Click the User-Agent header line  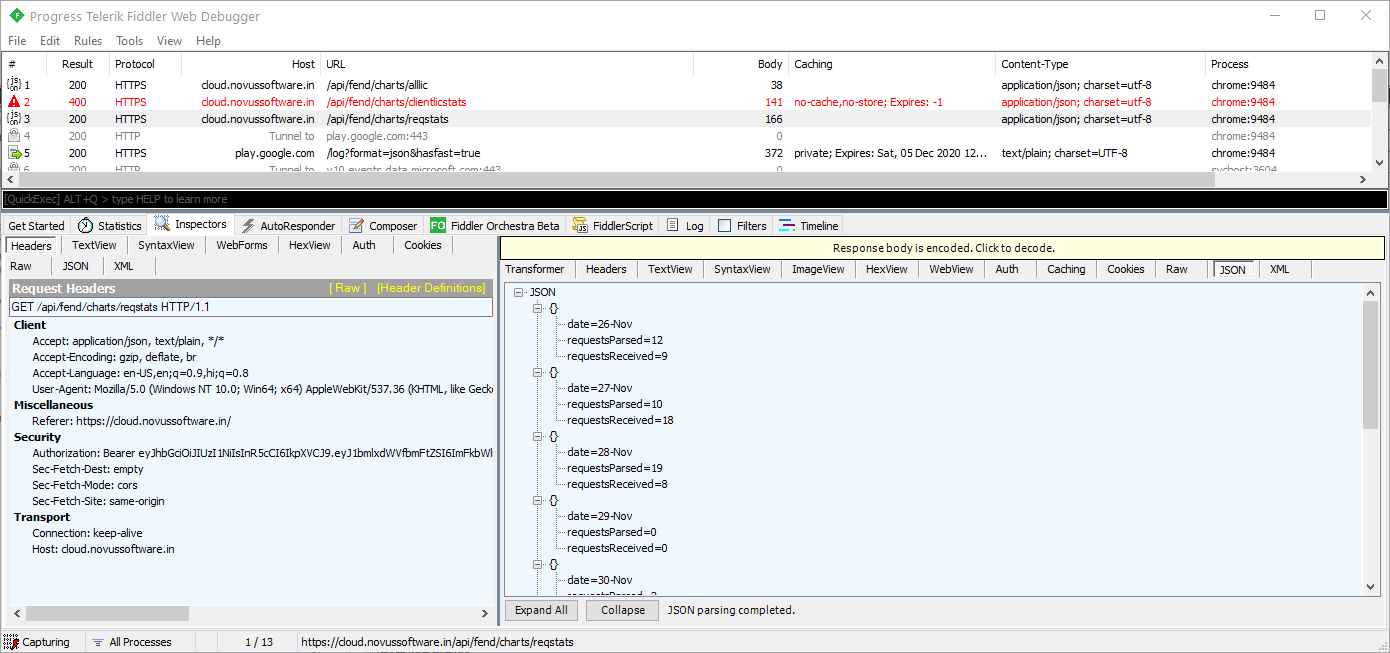point(262,389)
